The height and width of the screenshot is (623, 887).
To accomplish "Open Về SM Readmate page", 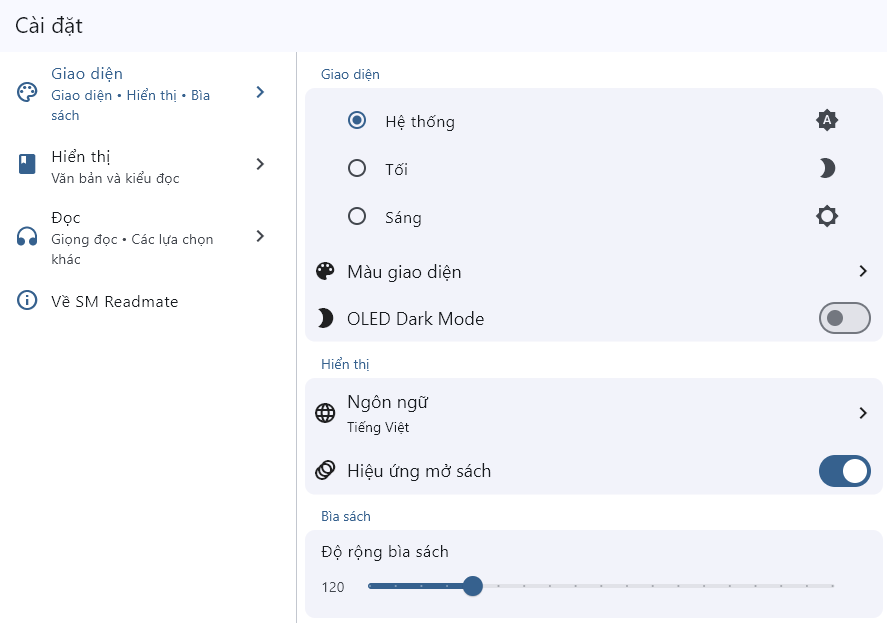I will tap(114, 301).
